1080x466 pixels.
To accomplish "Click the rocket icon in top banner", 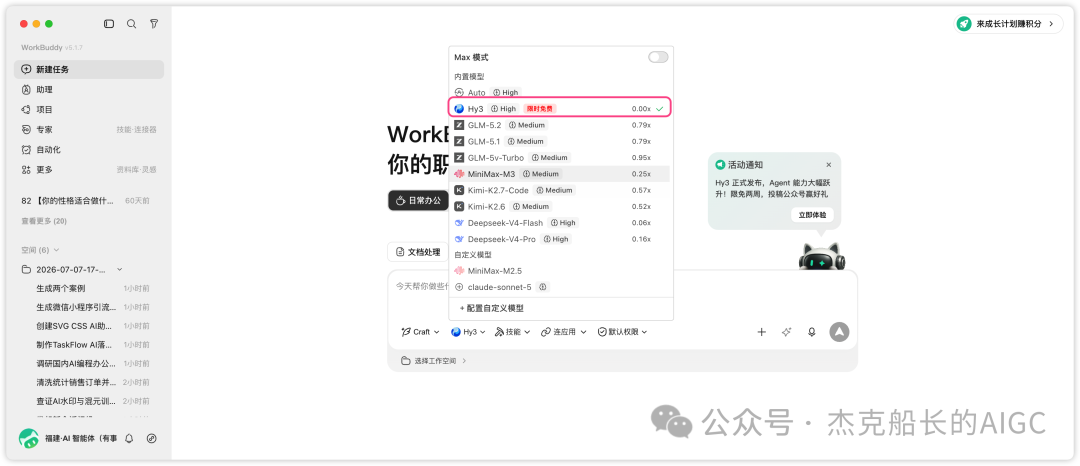I will pyautogui.click(x=964, y=23).
